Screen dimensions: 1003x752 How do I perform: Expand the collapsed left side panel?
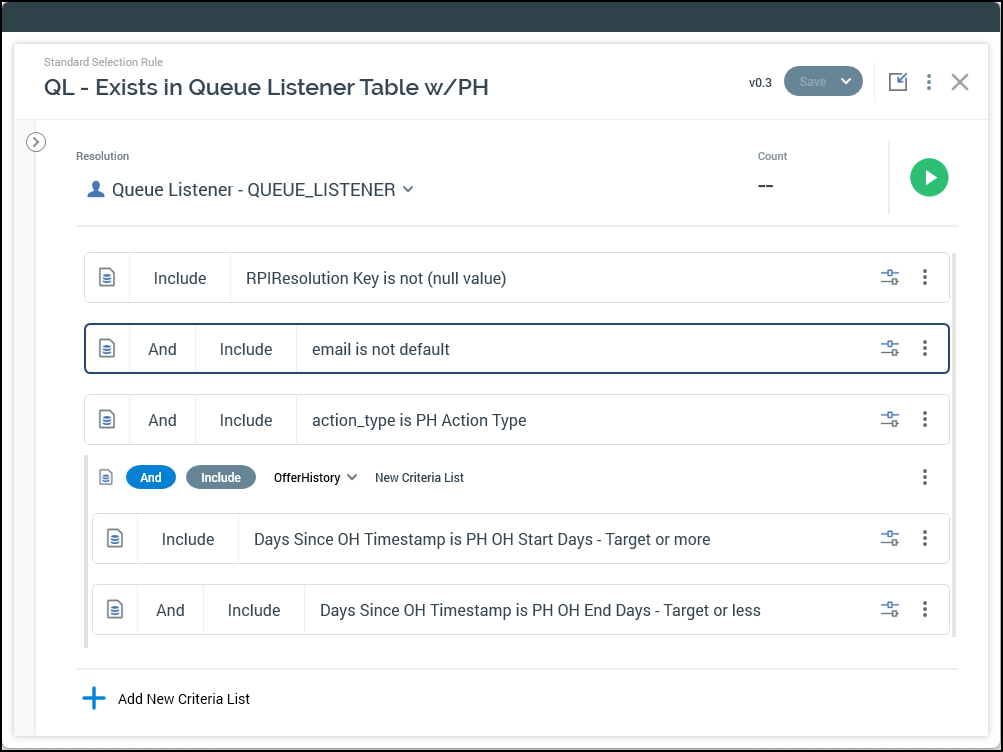click(x=36, y=142)
